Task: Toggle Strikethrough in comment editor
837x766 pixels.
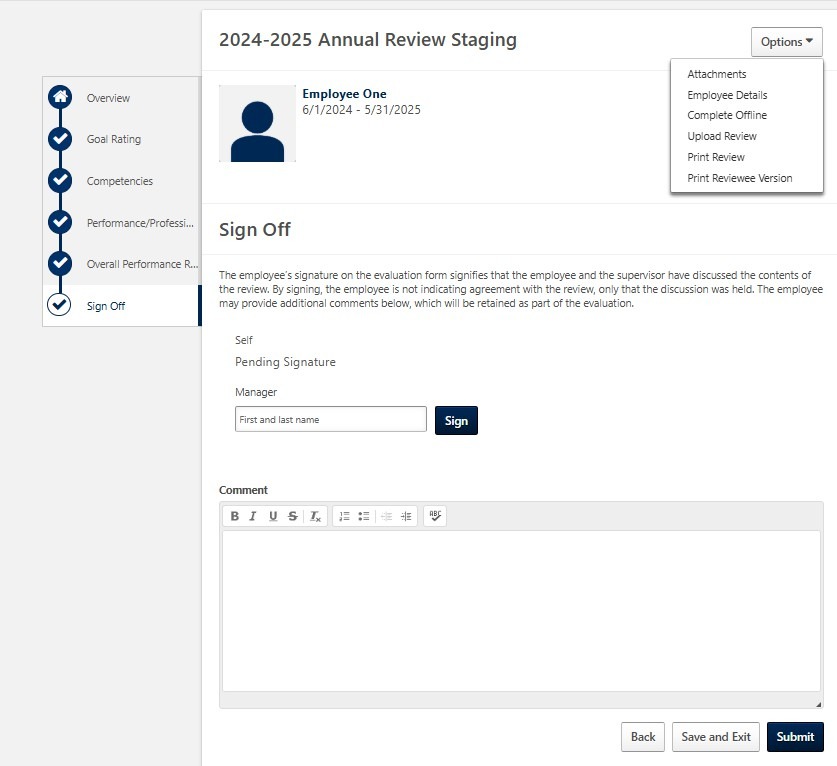Action: click(293, 516)
